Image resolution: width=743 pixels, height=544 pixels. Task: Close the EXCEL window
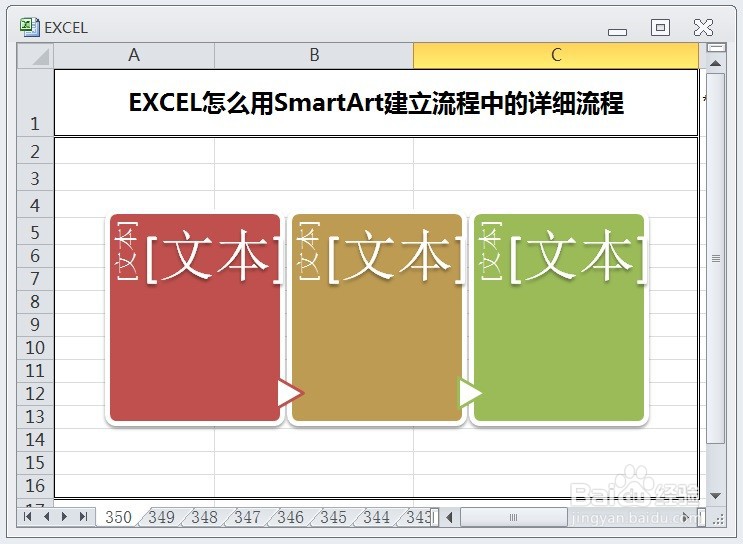tap(703, 27)
